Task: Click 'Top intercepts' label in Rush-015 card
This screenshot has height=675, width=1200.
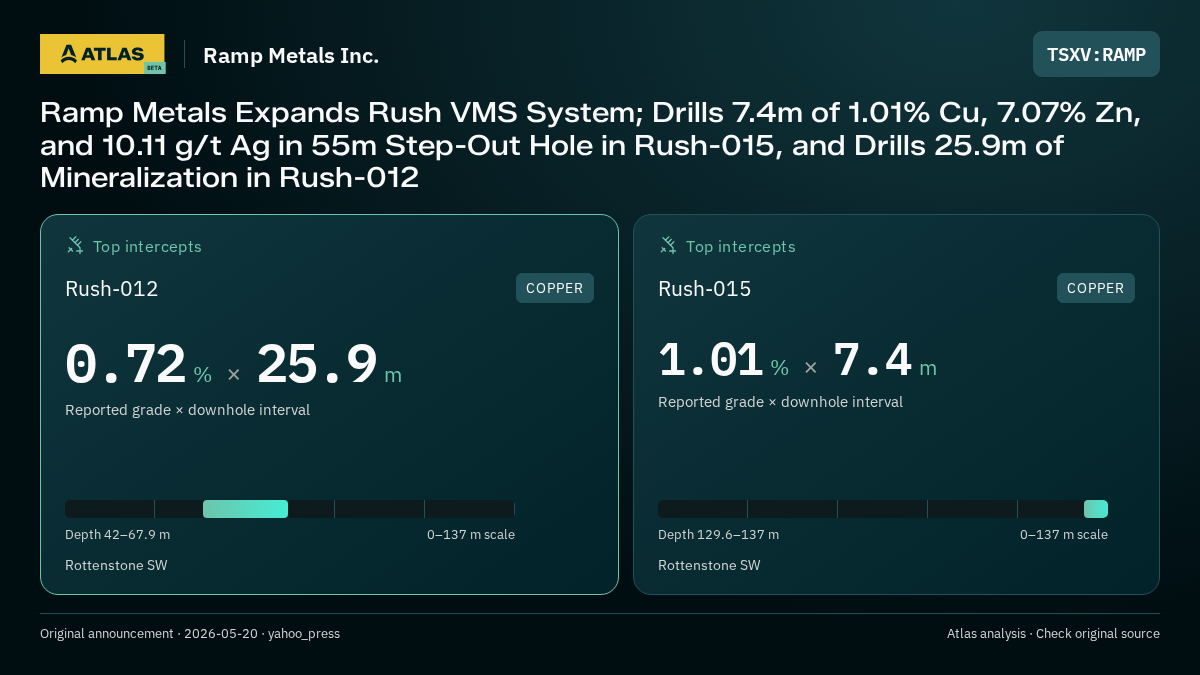Action: (x=740, y=246)
